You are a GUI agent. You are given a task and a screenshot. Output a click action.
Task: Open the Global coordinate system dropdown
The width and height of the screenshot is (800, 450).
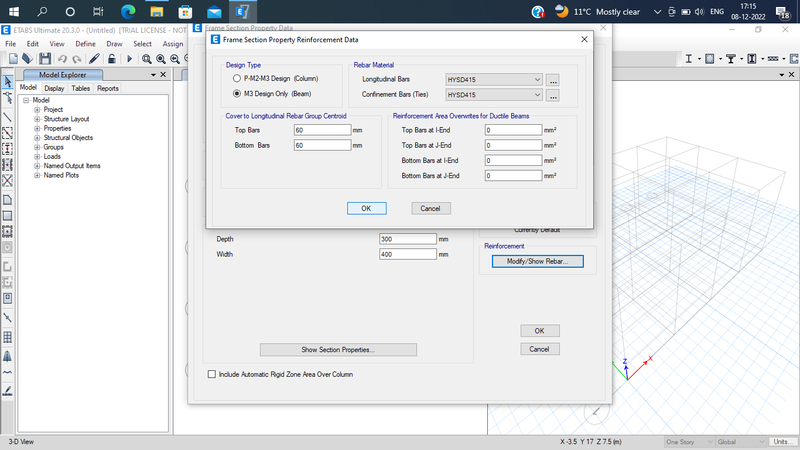click(740, 442)
